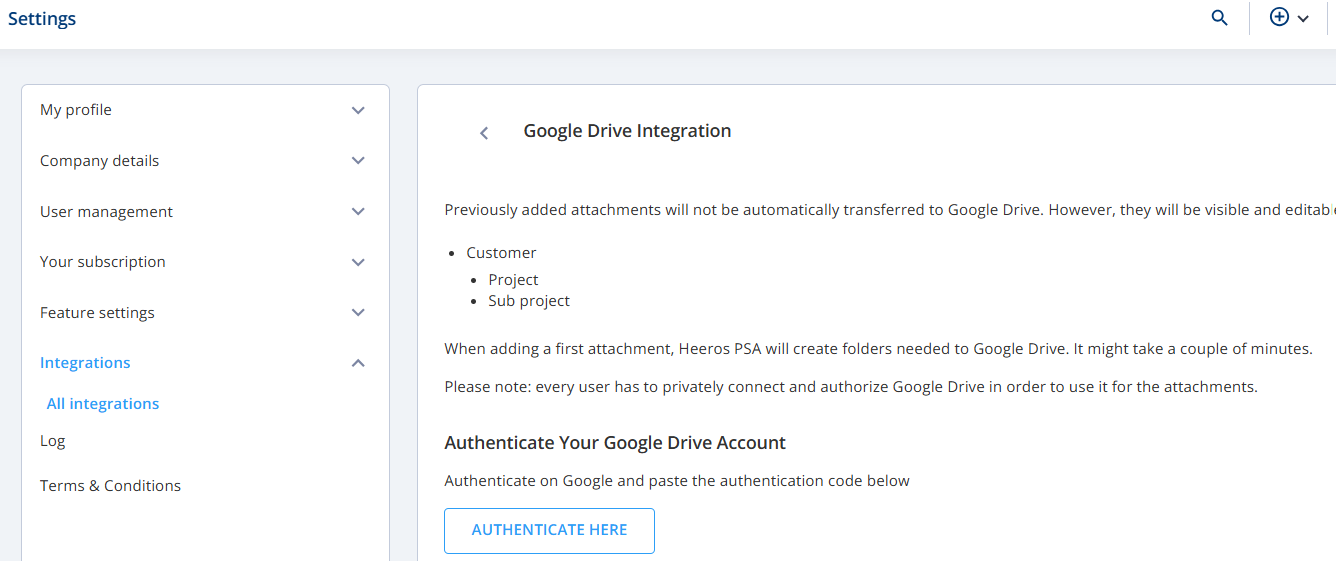Click the Project bullet item
The image size is (1336, 561).
(x=513, y=280)
